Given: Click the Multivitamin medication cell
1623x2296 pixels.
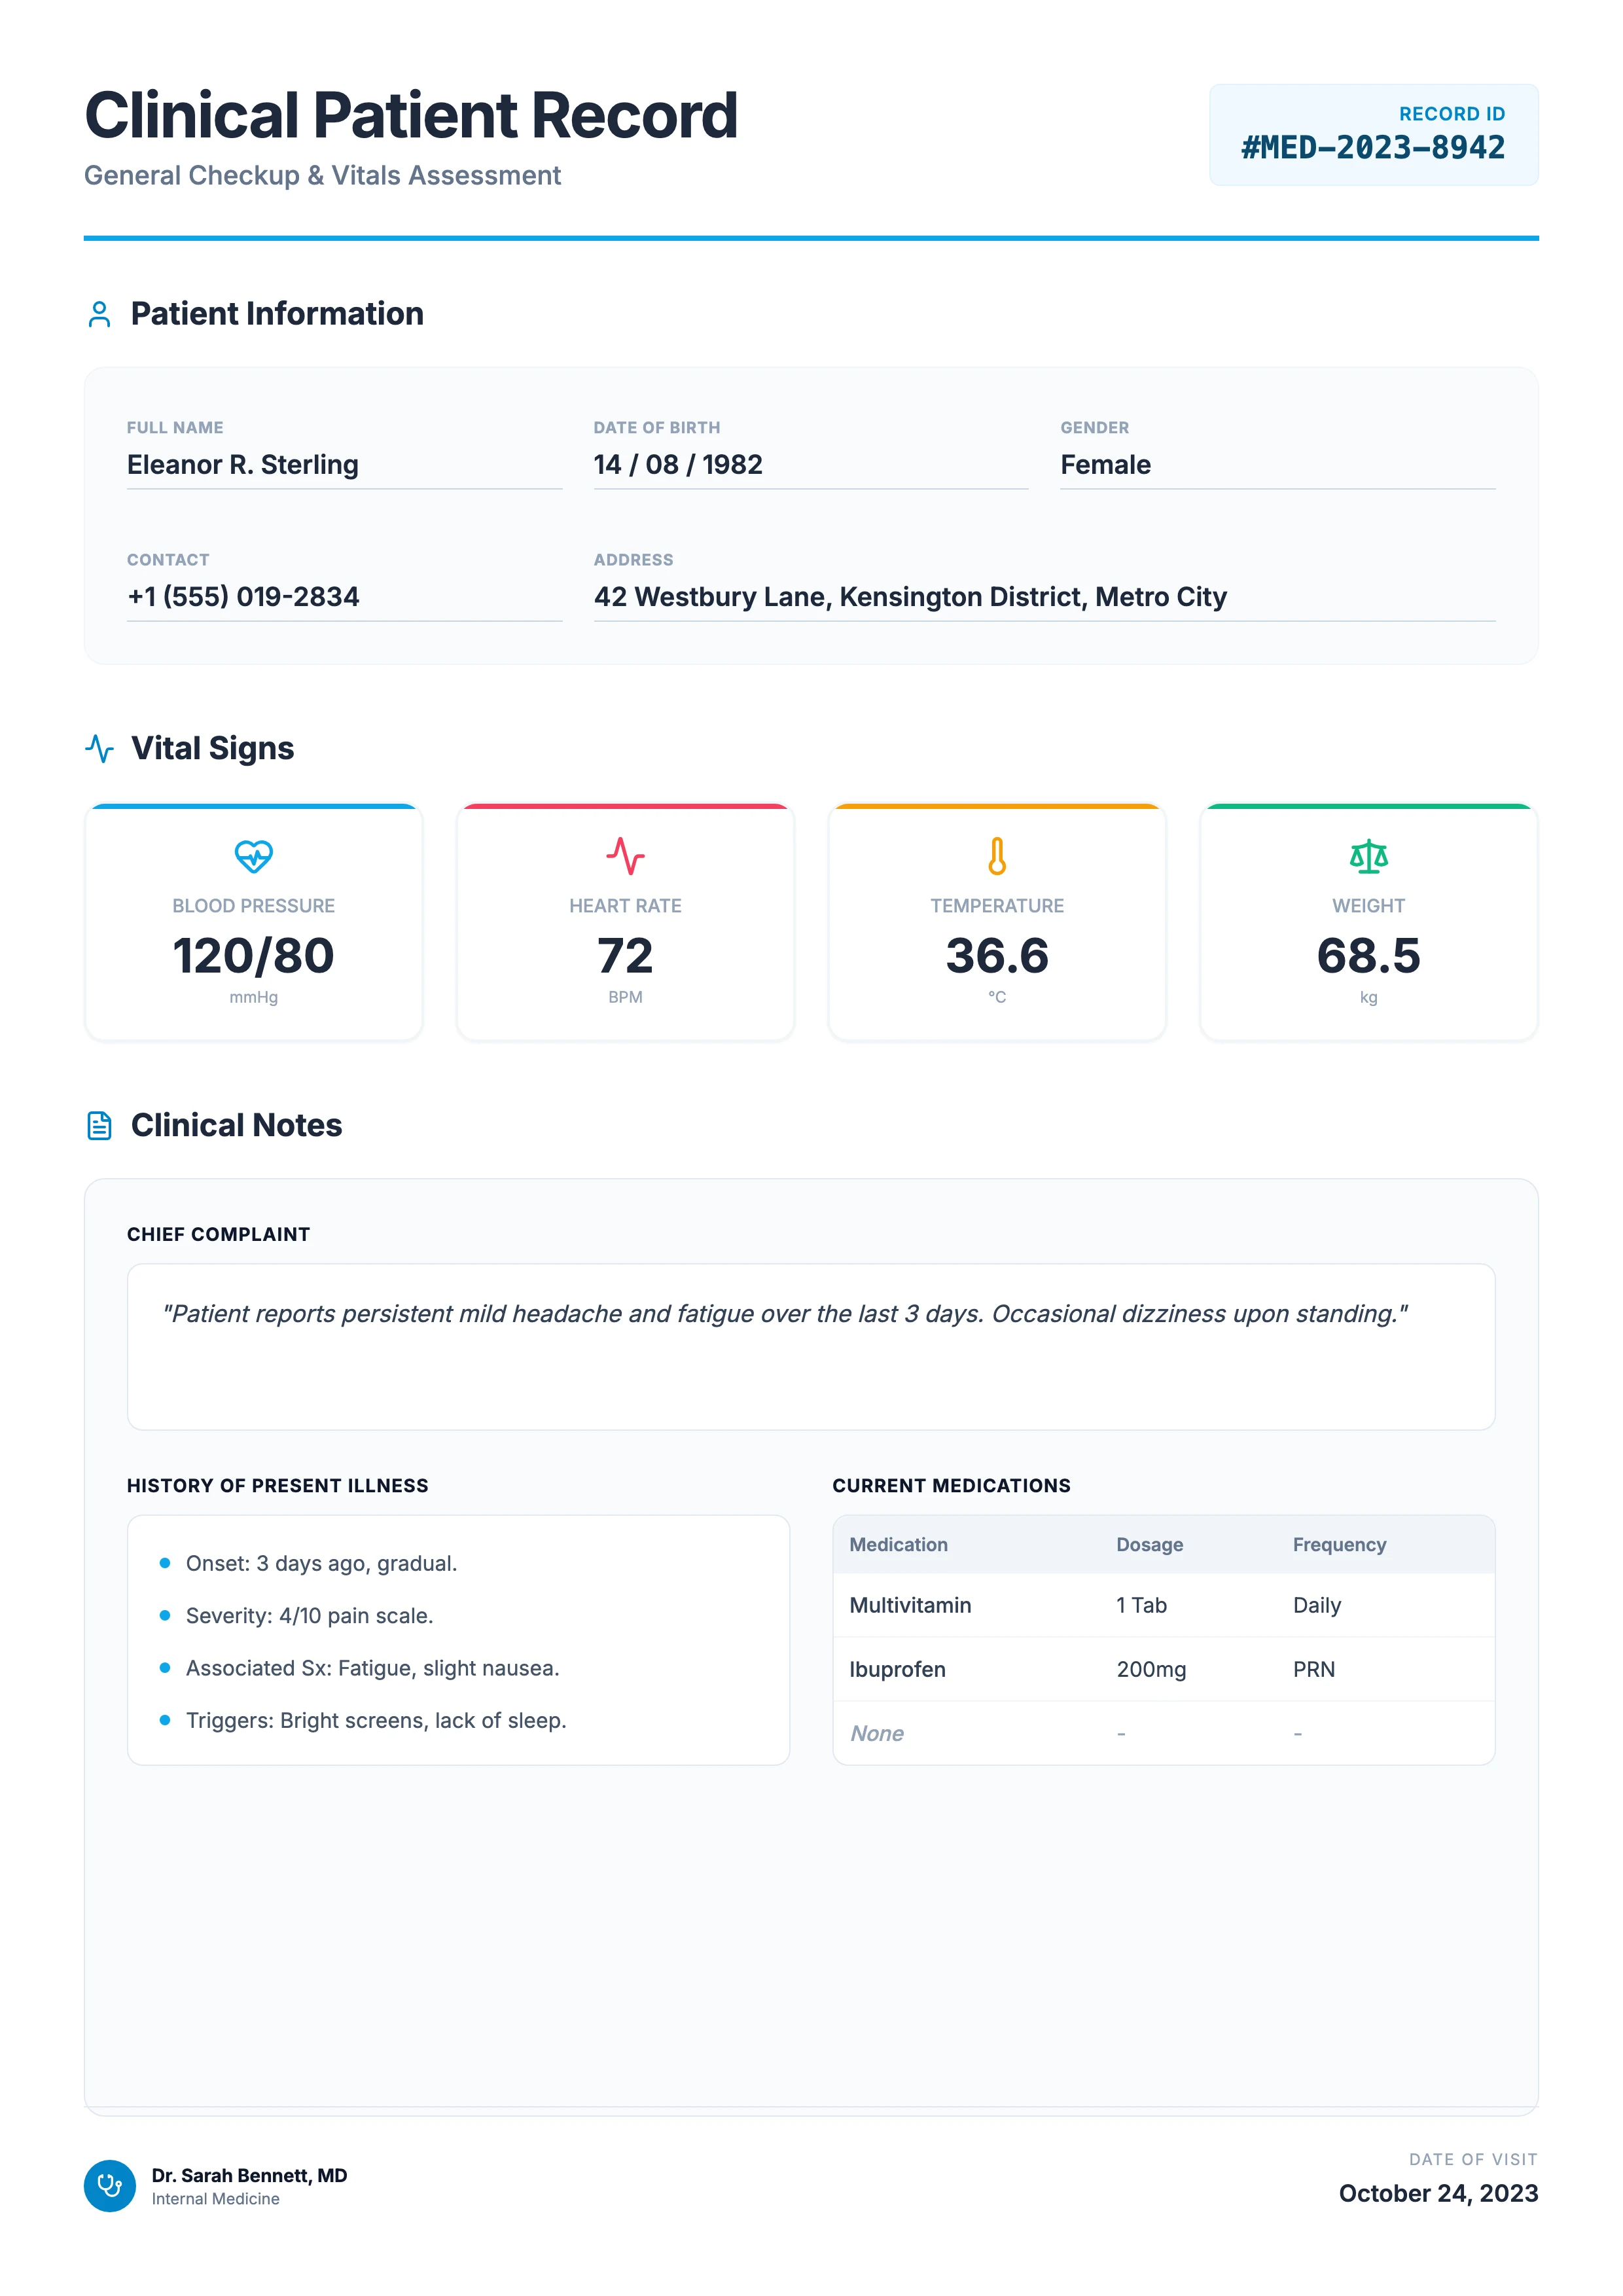Looking at the screenshot, I should tap(910, 1605).
